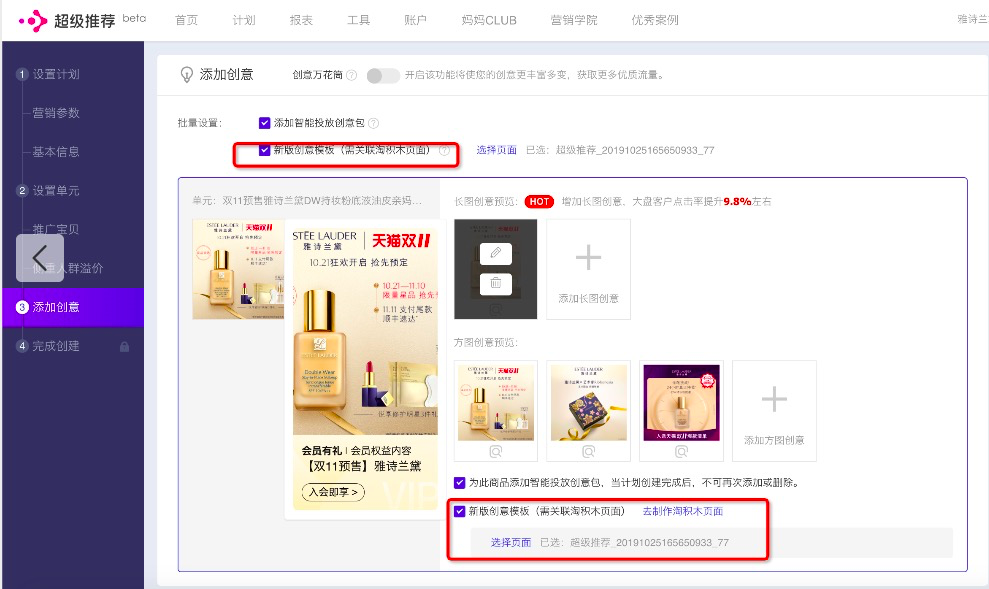Open help icon next to 创意万花筒
Image resolution: width=989 pixels, height=589 pixels.
point(351,75)
